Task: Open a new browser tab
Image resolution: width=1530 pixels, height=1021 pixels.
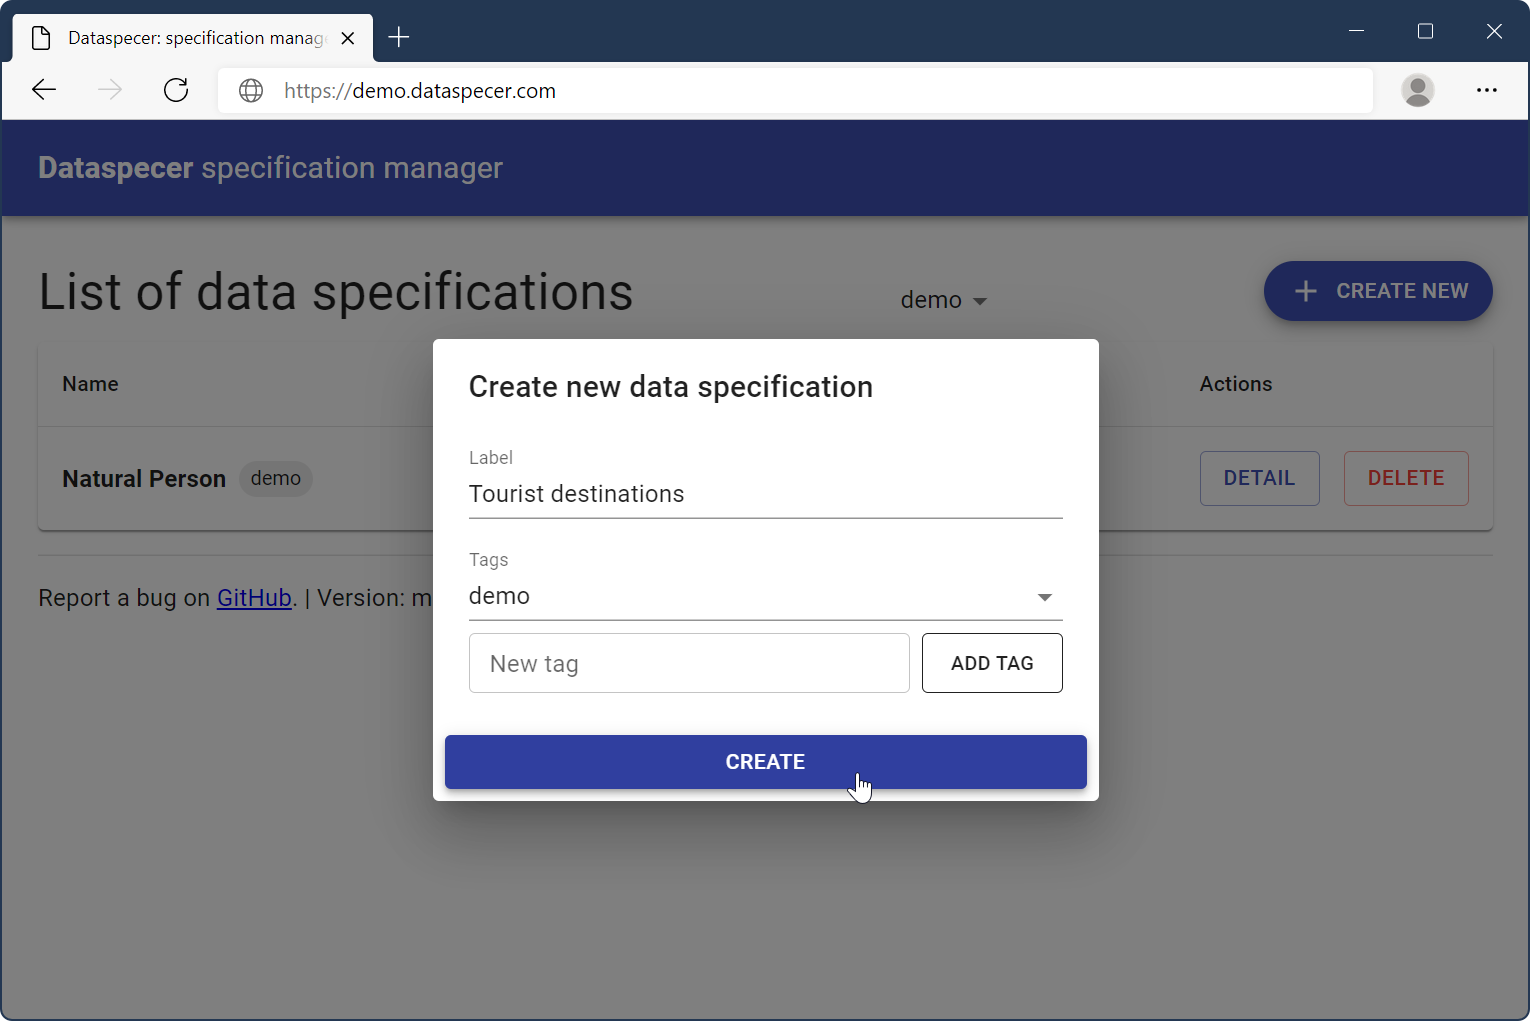Action: click(399, 38)
